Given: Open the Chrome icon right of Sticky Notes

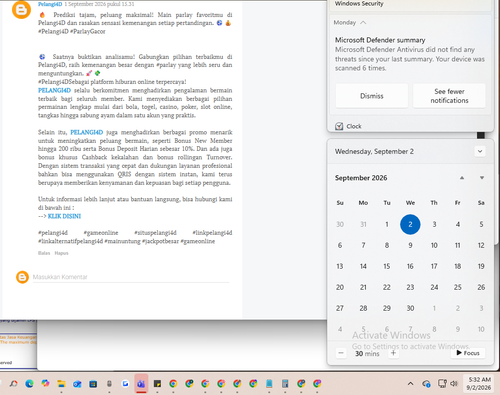Looking at the screenshot, I should click(173, 384).
